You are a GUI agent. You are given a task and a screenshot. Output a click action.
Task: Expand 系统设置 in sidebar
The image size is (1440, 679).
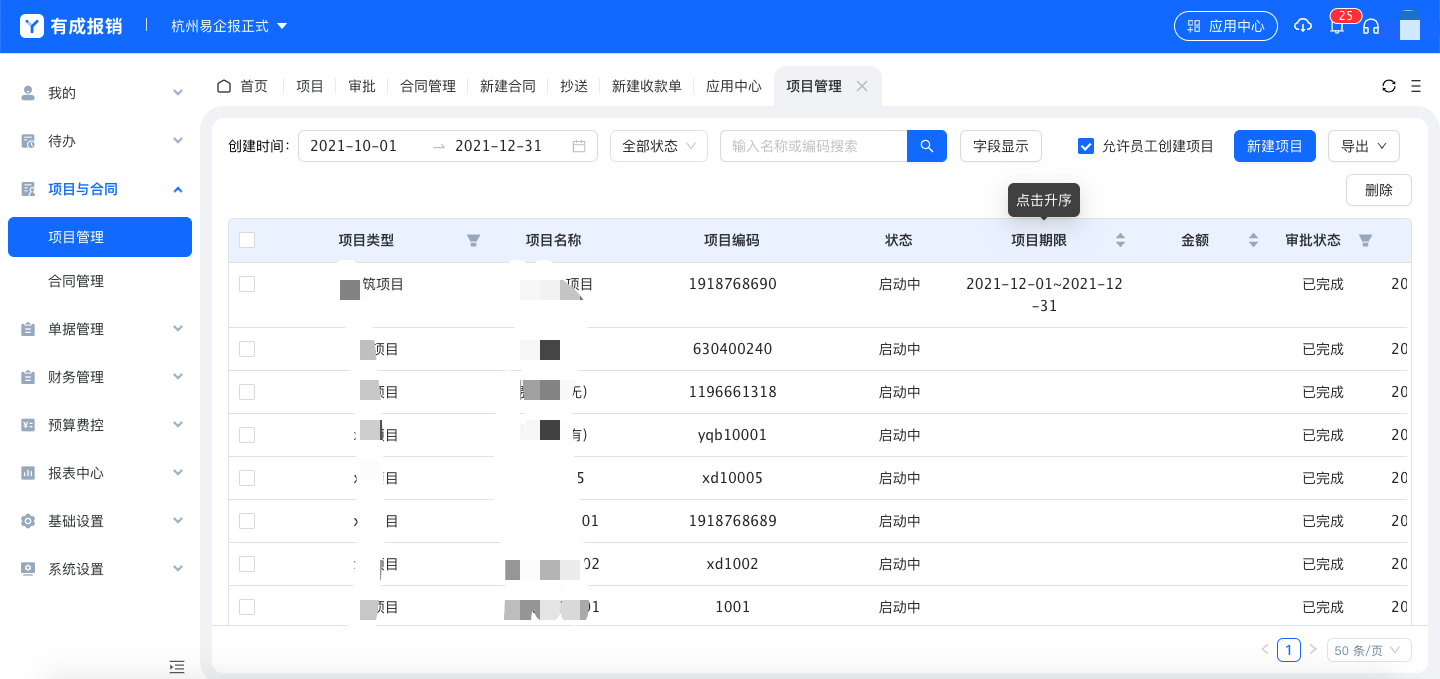[x=100, y=569]
